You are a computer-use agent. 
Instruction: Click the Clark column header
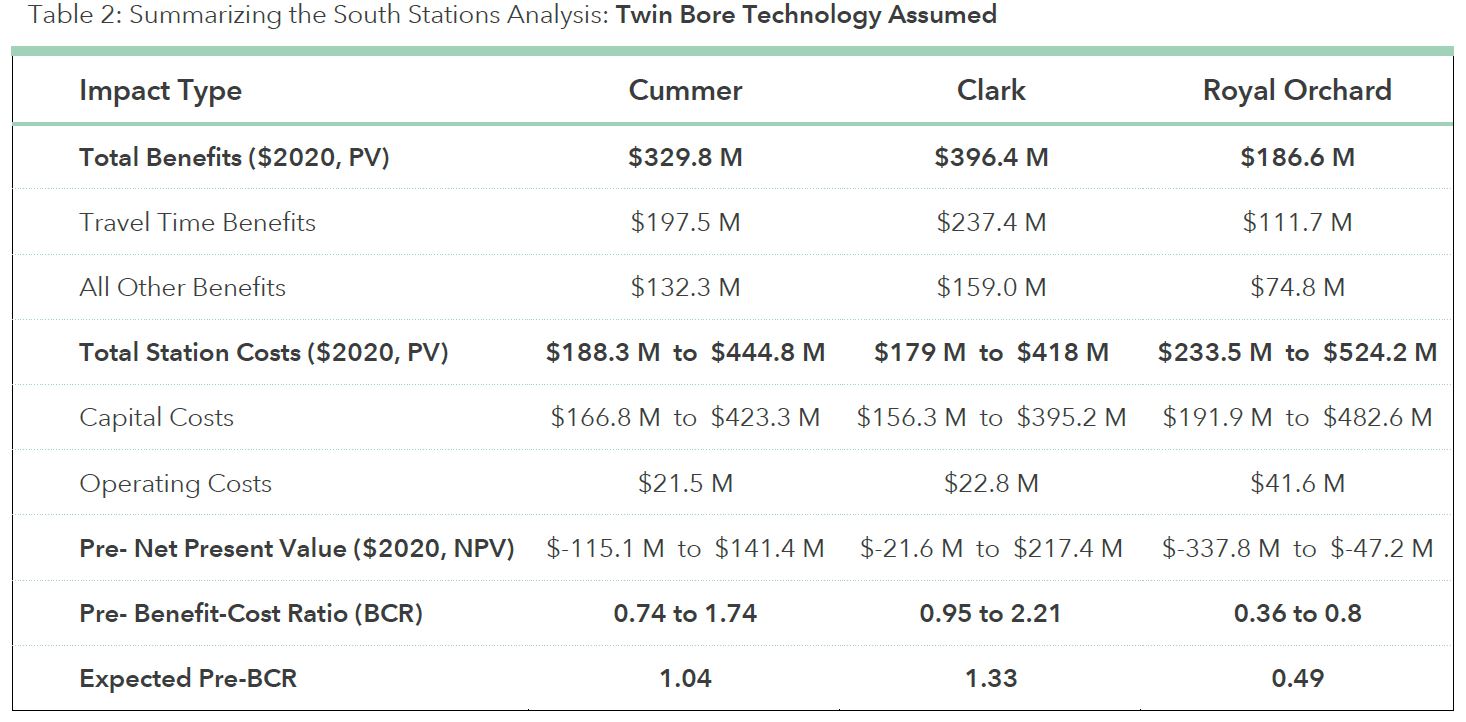(991, 91)
